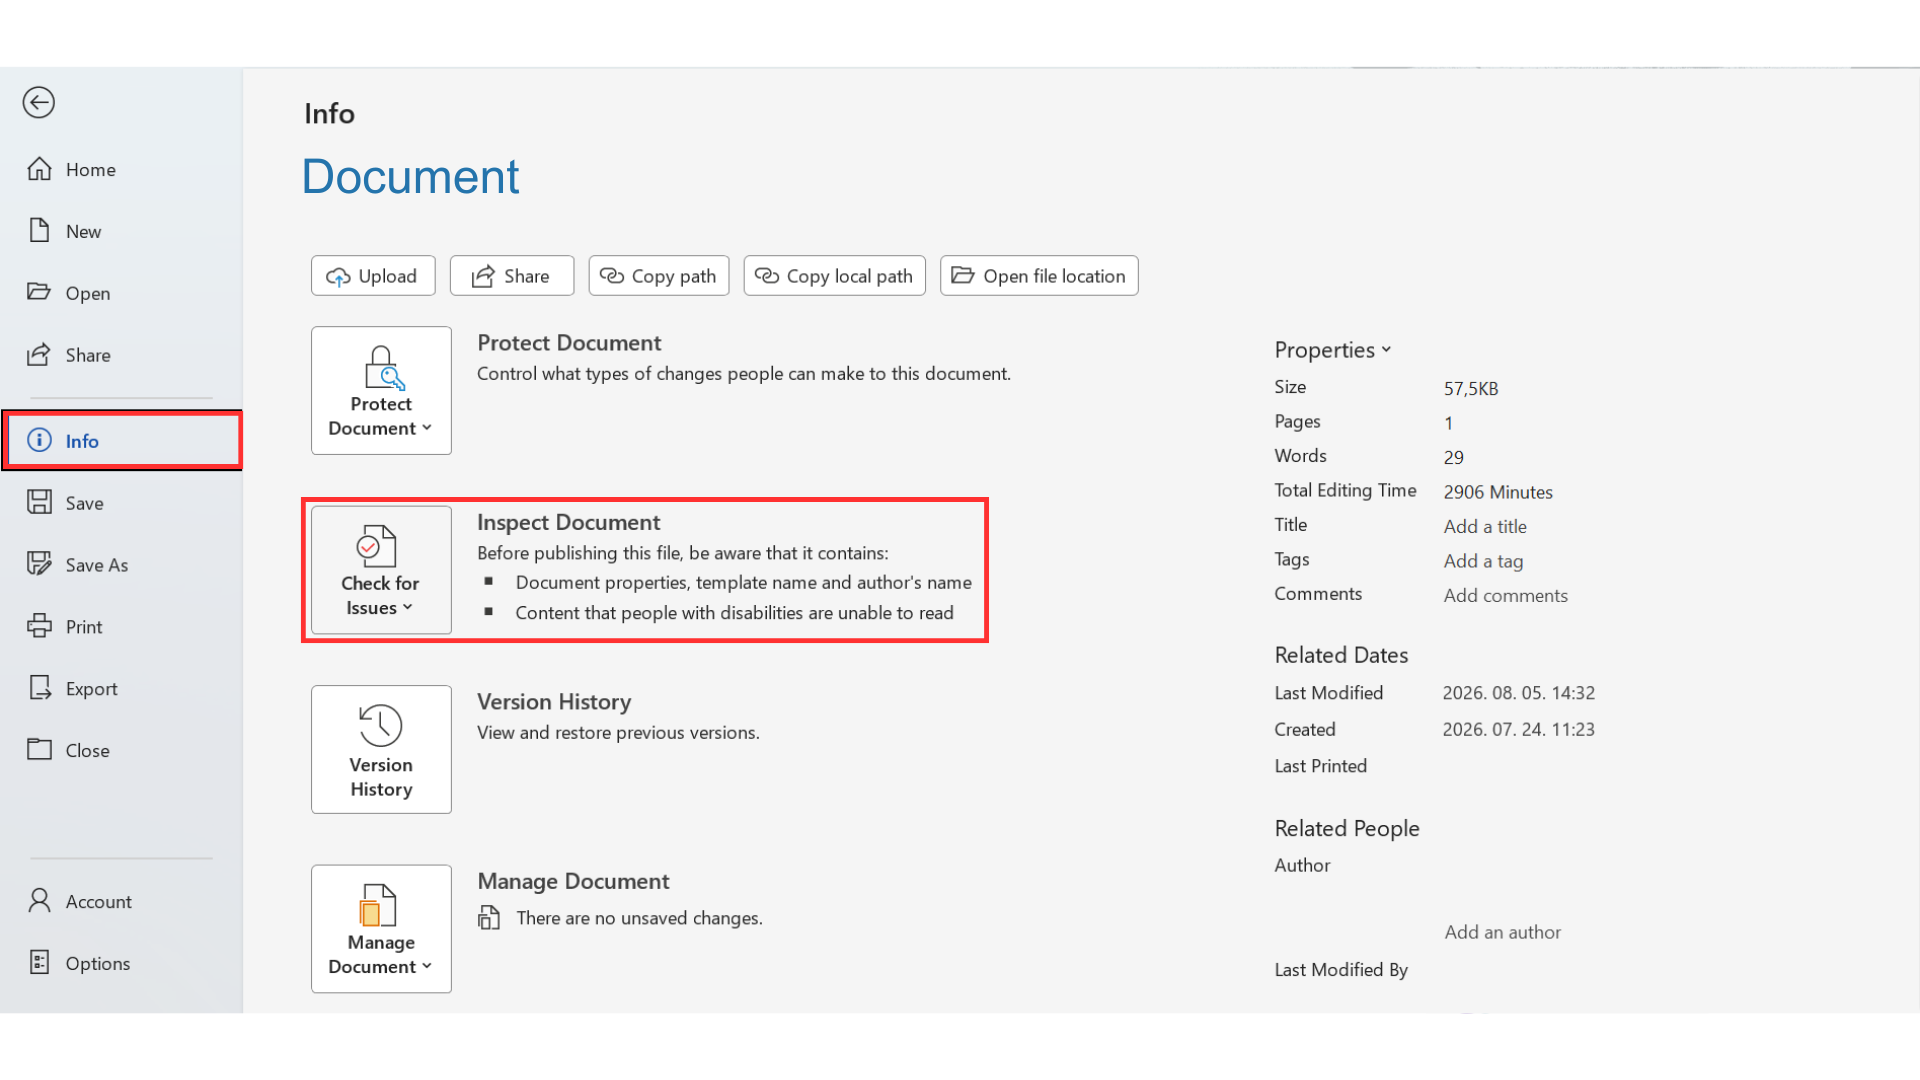
Task: Click the cloud icon on Upload button
Action: click(338, 277)
